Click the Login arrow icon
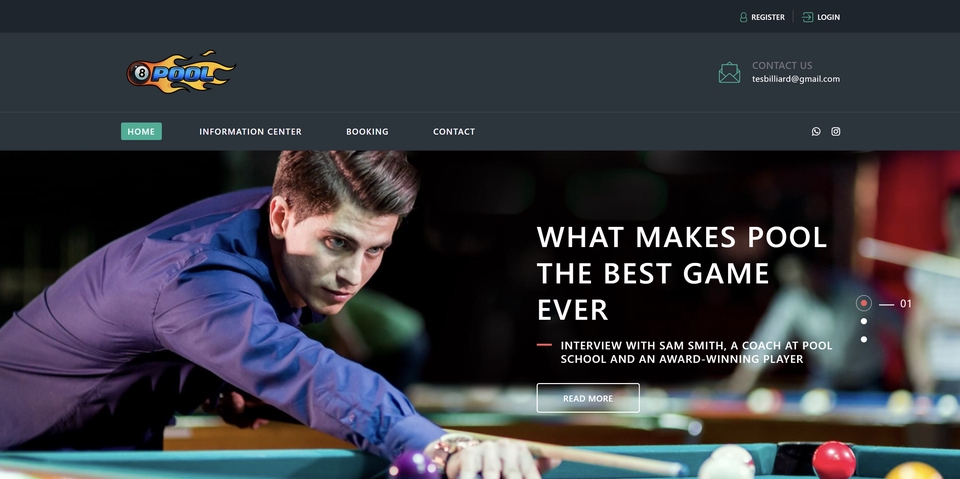 pos(808,17)
